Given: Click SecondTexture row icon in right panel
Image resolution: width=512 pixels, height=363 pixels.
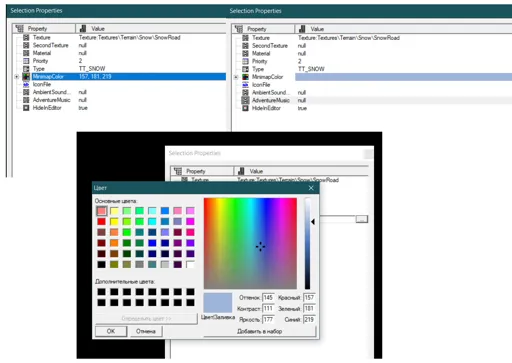Looking at the screenshot, I should (x=245, y=45).
